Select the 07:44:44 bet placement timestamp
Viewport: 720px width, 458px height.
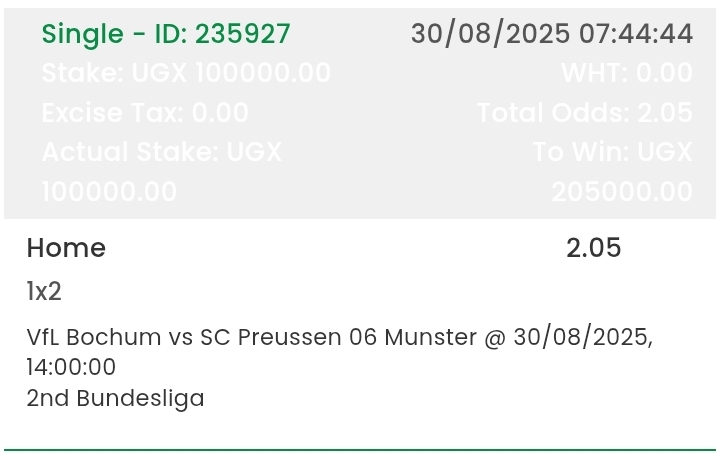[636, 34]
